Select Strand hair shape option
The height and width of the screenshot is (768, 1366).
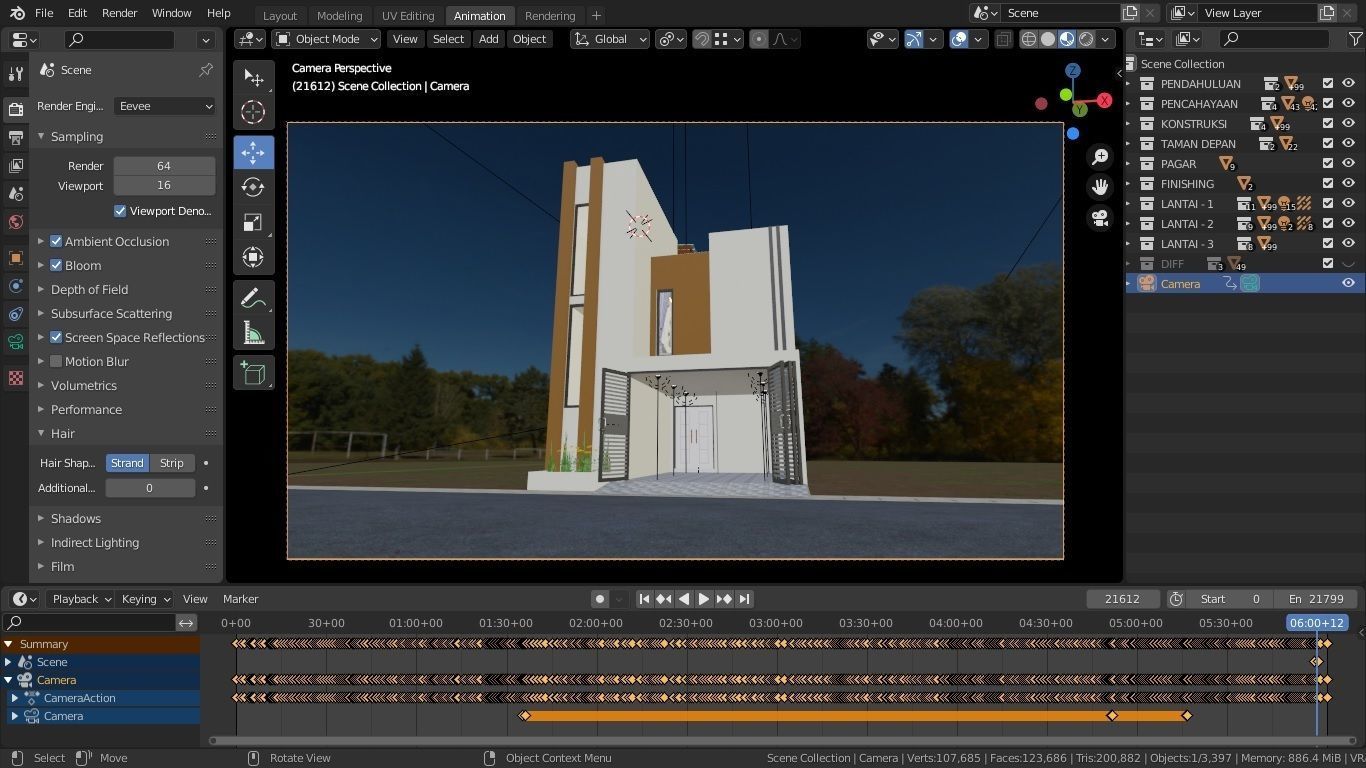point(127,463)
